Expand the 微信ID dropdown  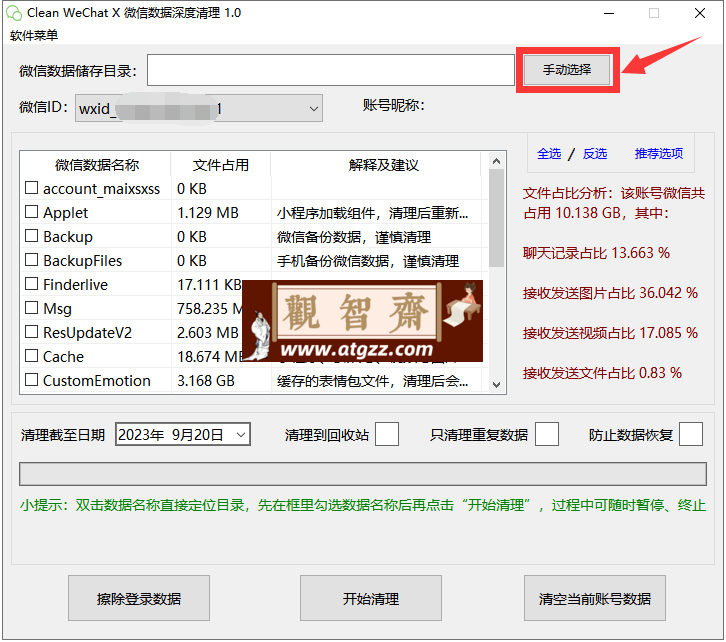[313, 109]
